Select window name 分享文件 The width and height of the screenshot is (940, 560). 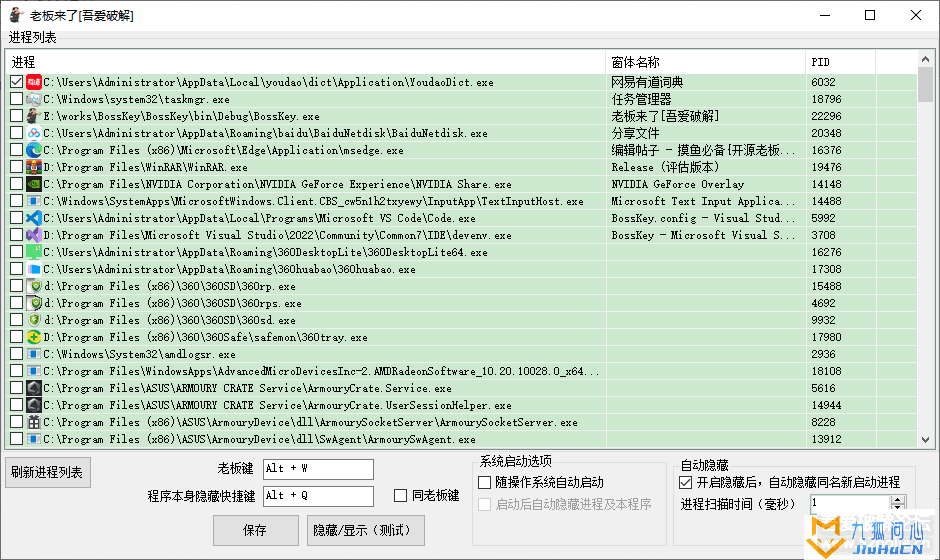pyautogui.click(x=635, y=133)
